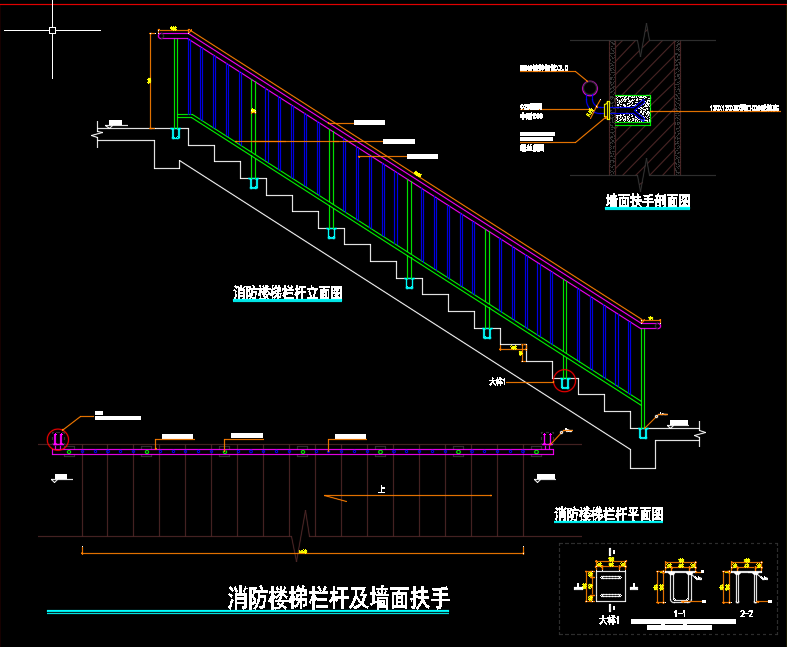Select the 消防楼梯栏杆平面图 view label

click(x=608, y=514)
